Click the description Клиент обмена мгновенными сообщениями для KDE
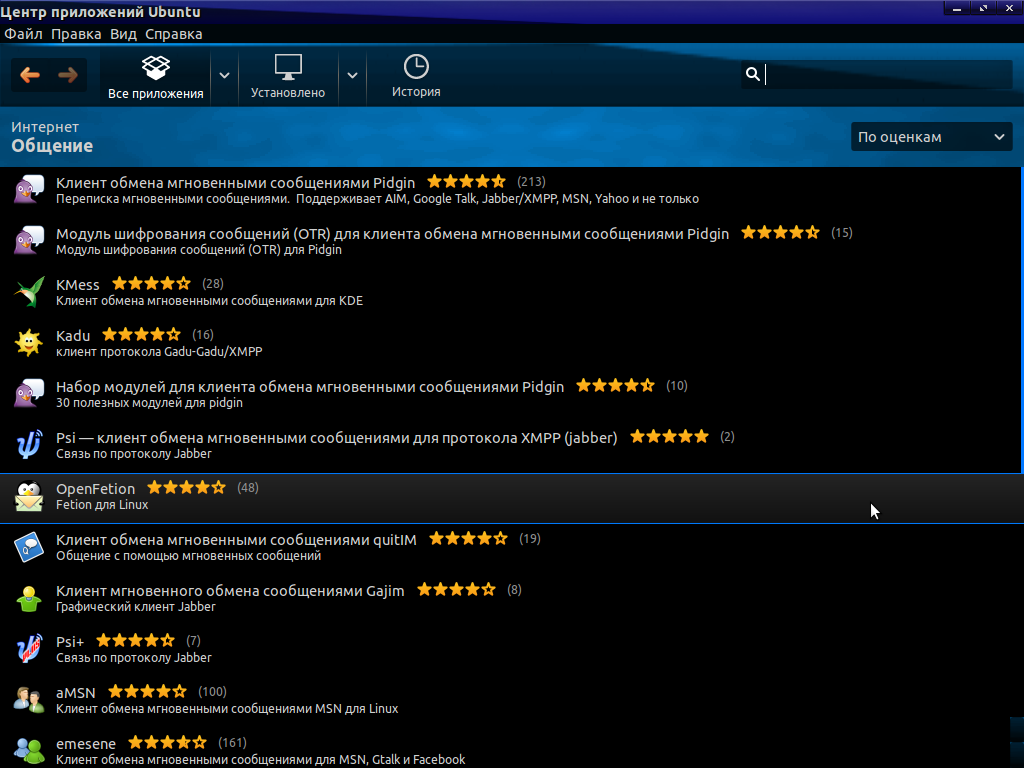This screenshot has width=1024, height=768. (210, 300)
